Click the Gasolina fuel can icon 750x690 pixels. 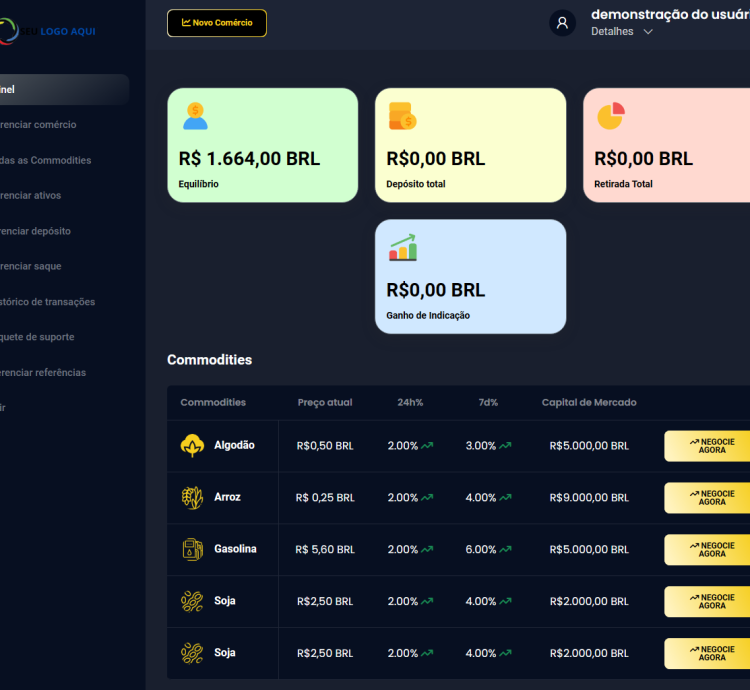(192, 549)
